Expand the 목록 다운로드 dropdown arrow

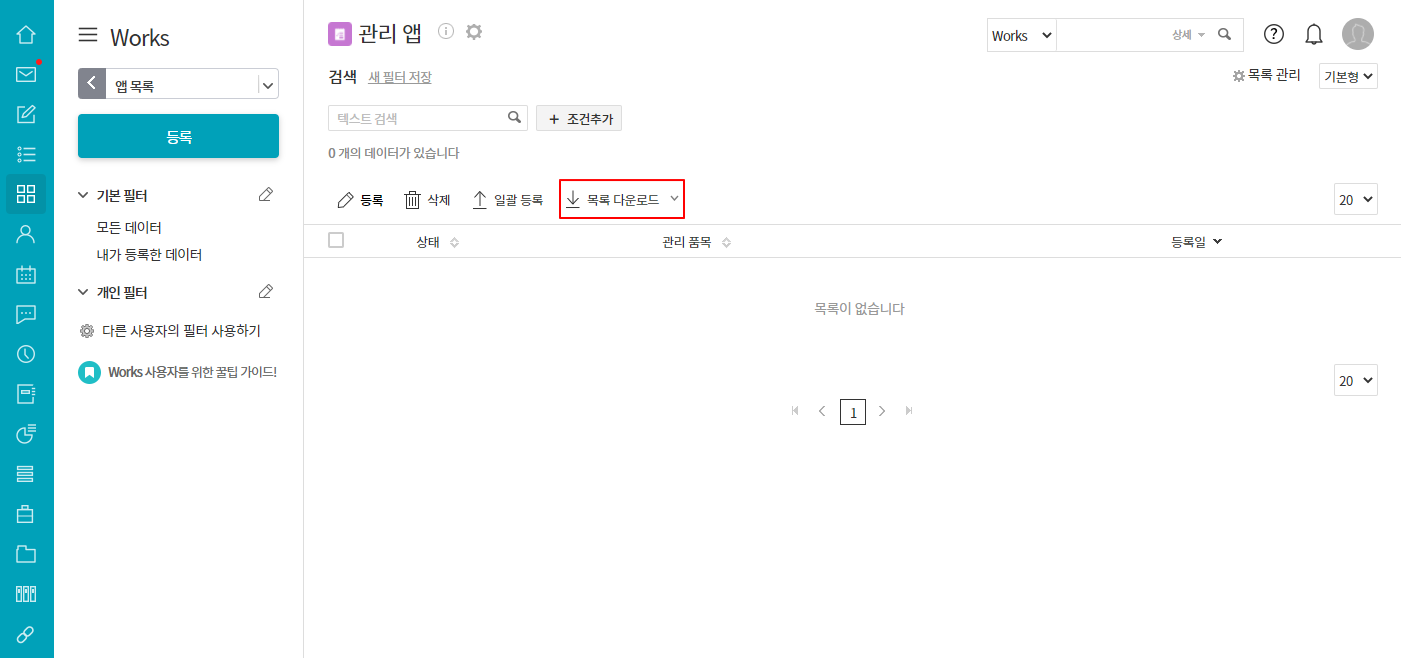[x=675, y=199]
